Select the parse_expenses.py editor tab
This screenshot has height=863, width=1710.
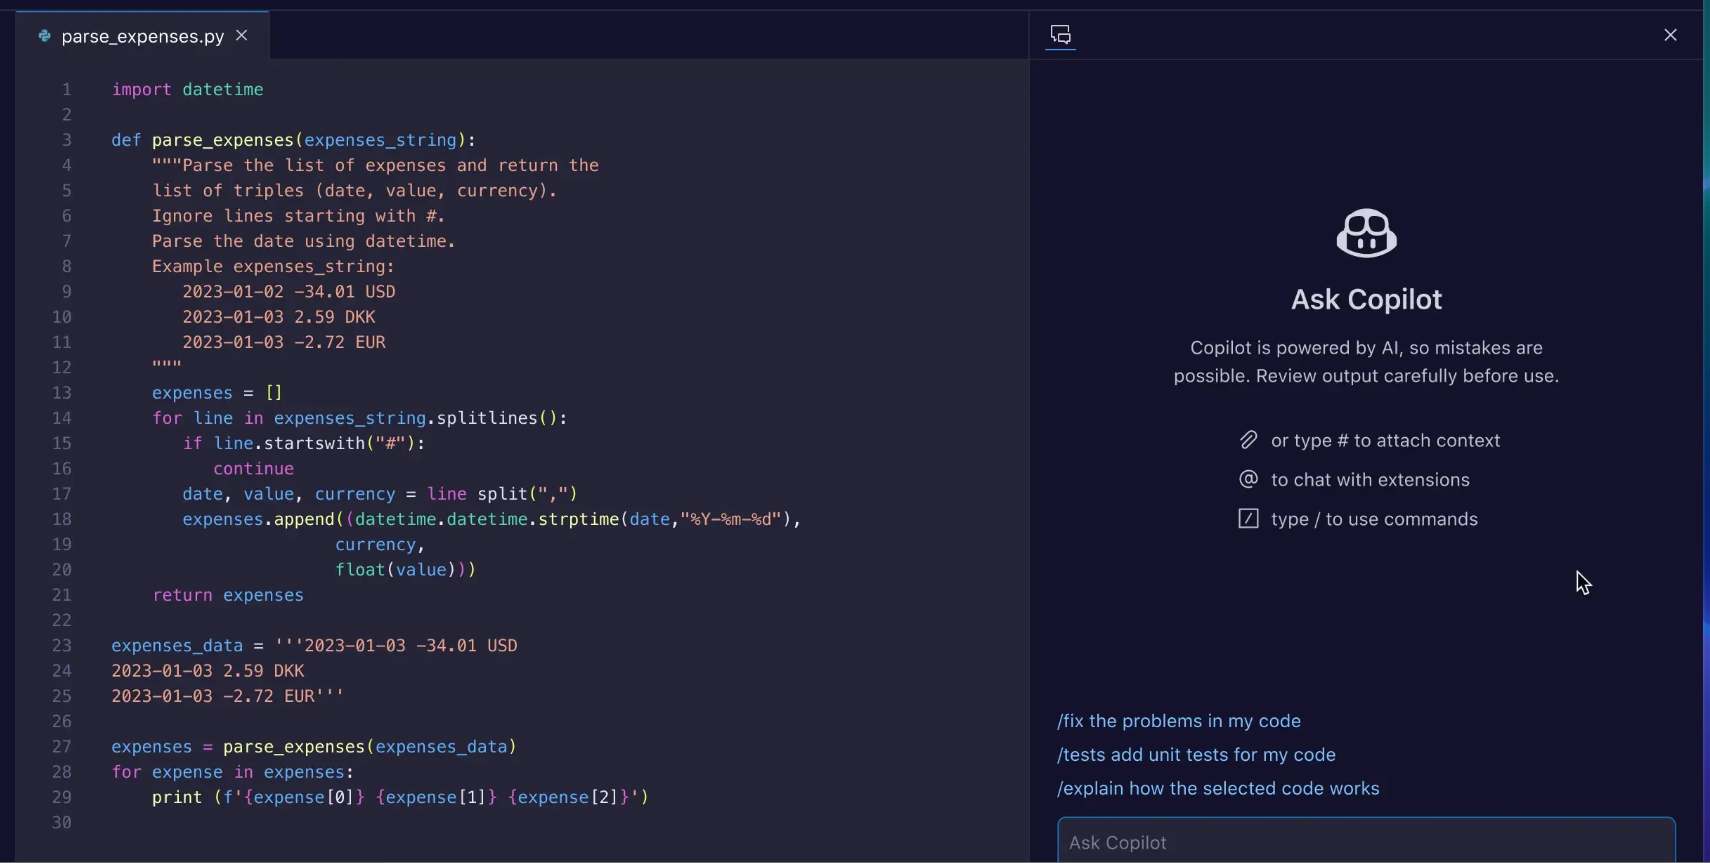click(142, 36)
